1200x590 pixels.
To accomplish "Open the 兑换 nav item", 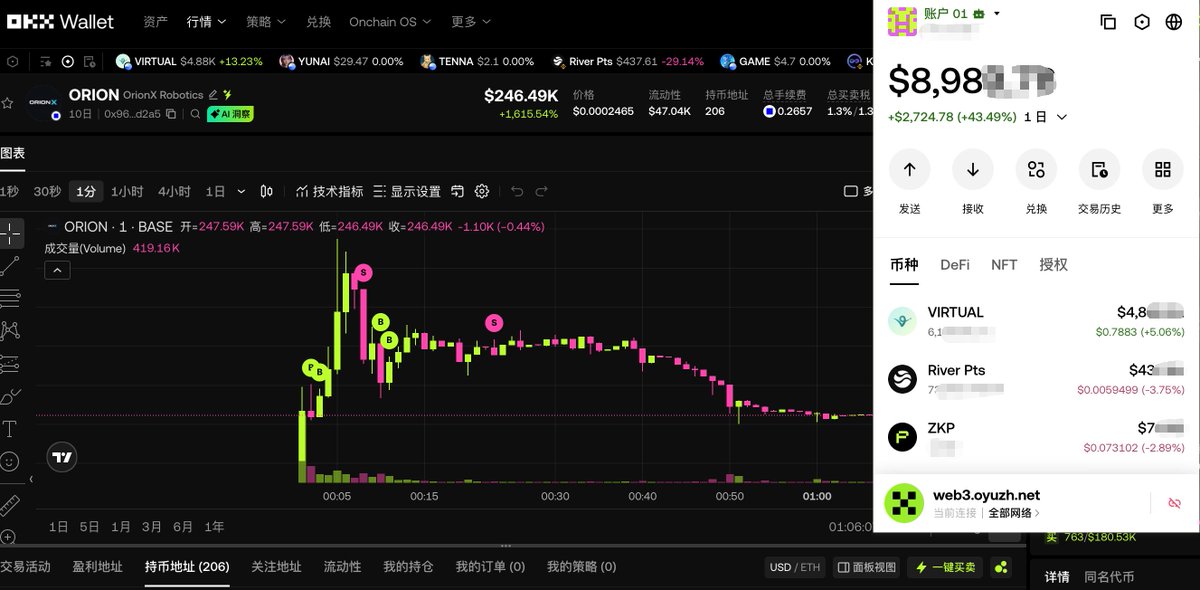I will coord(318,21).
